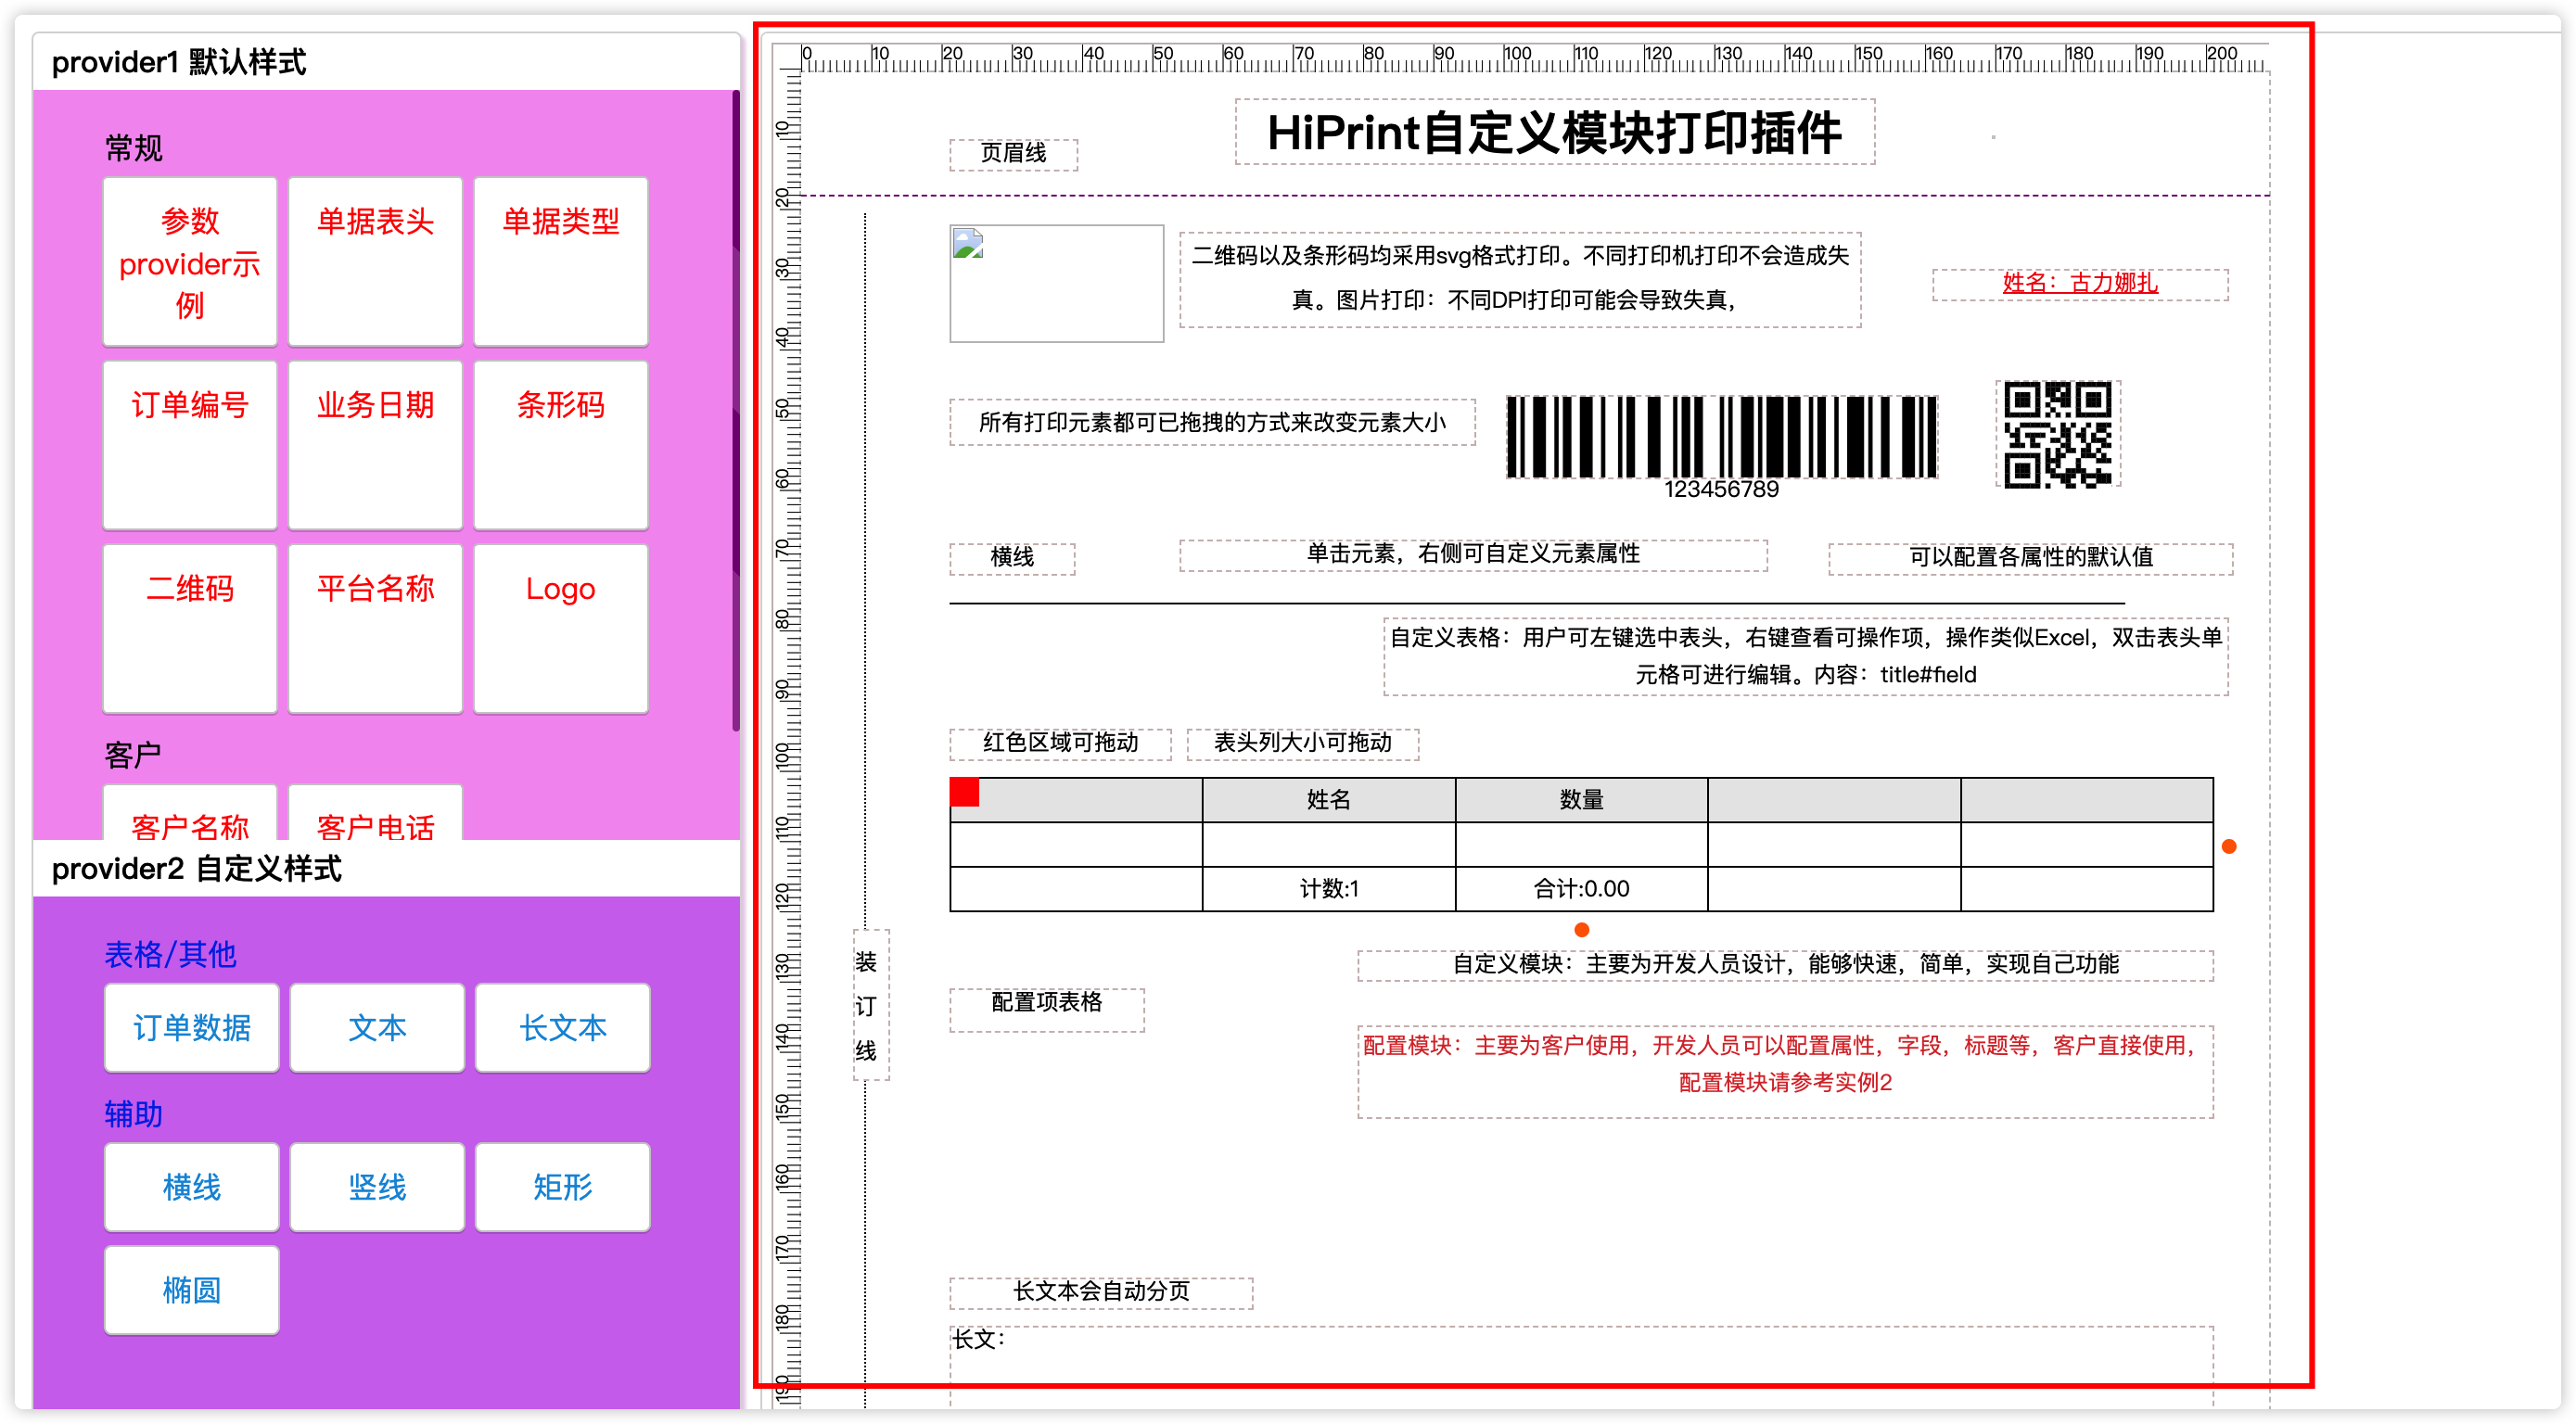The image size is (2576, 1424).
Task: Click the 平台名称 tile
Action: pos(375,629)
